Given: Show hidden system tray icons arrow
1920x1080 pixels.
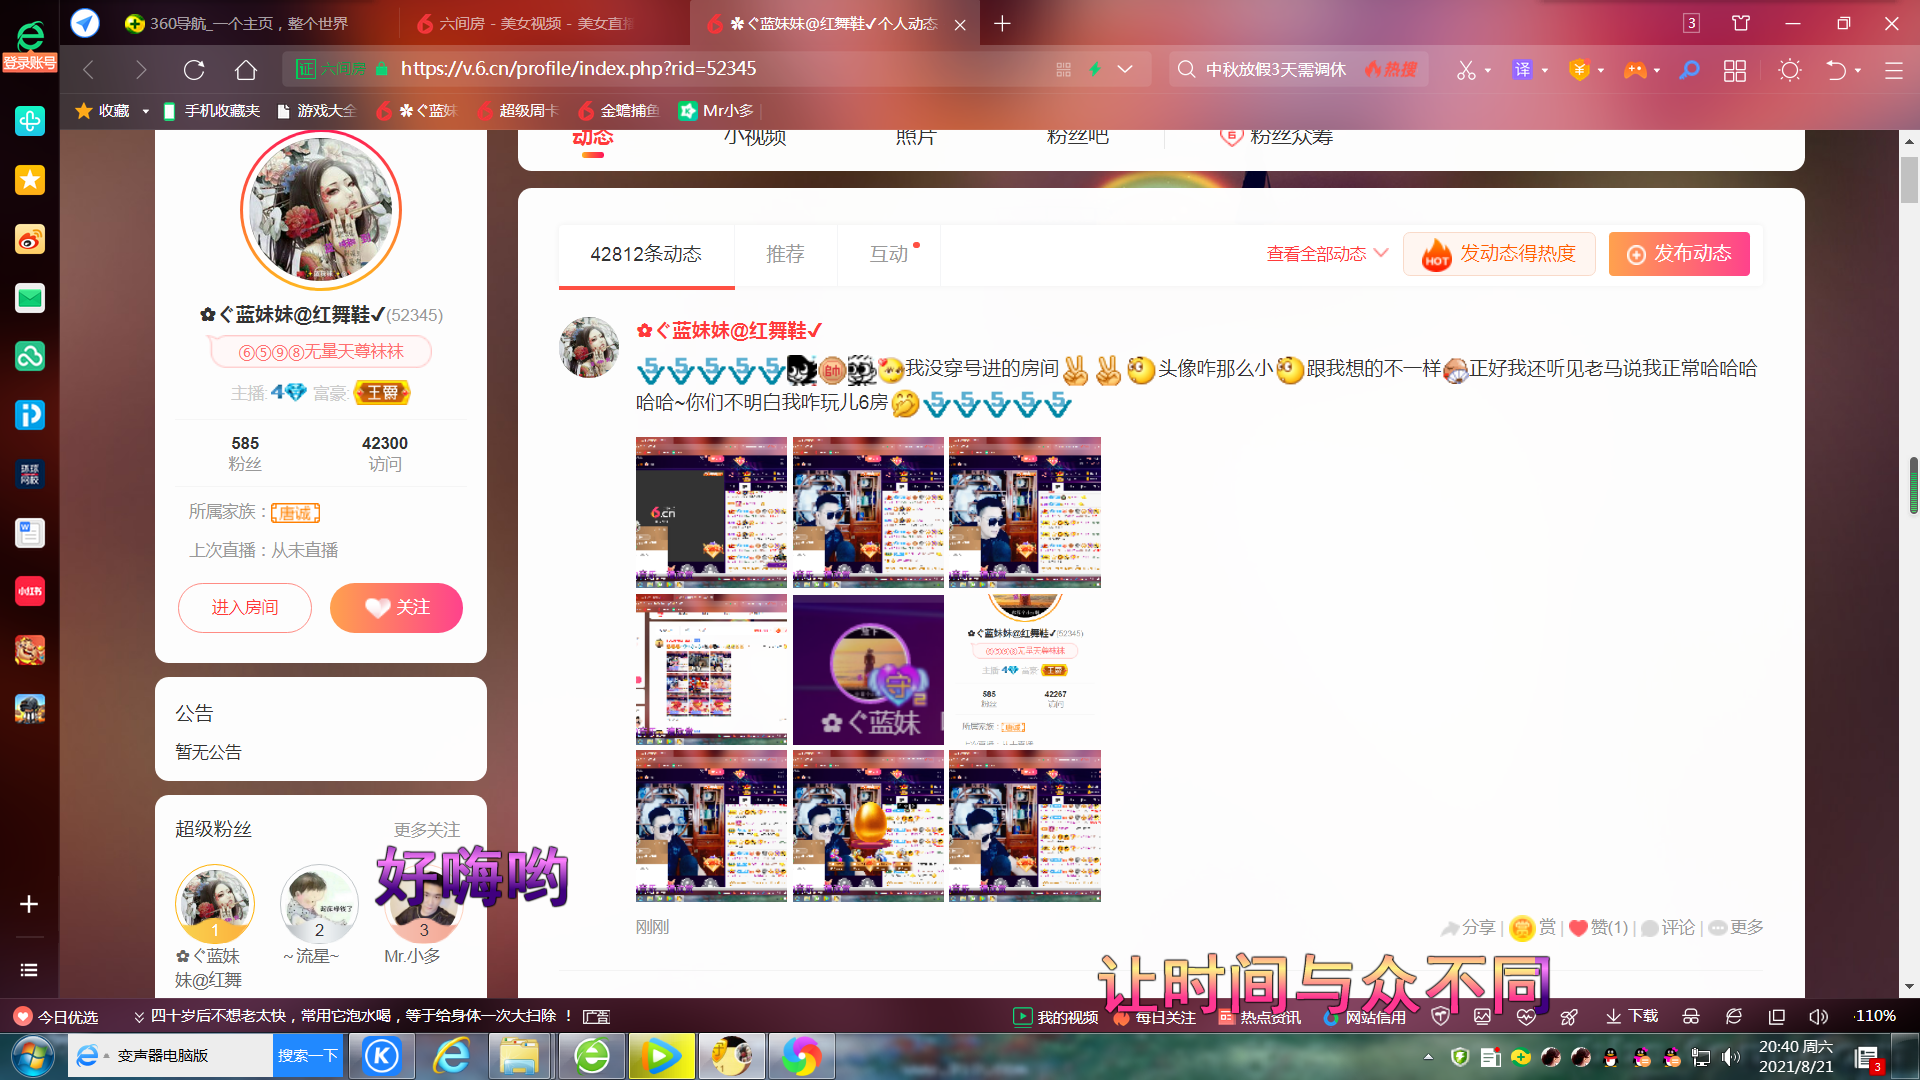Looking at the screenshot, I should [x=1428, y=1056].
